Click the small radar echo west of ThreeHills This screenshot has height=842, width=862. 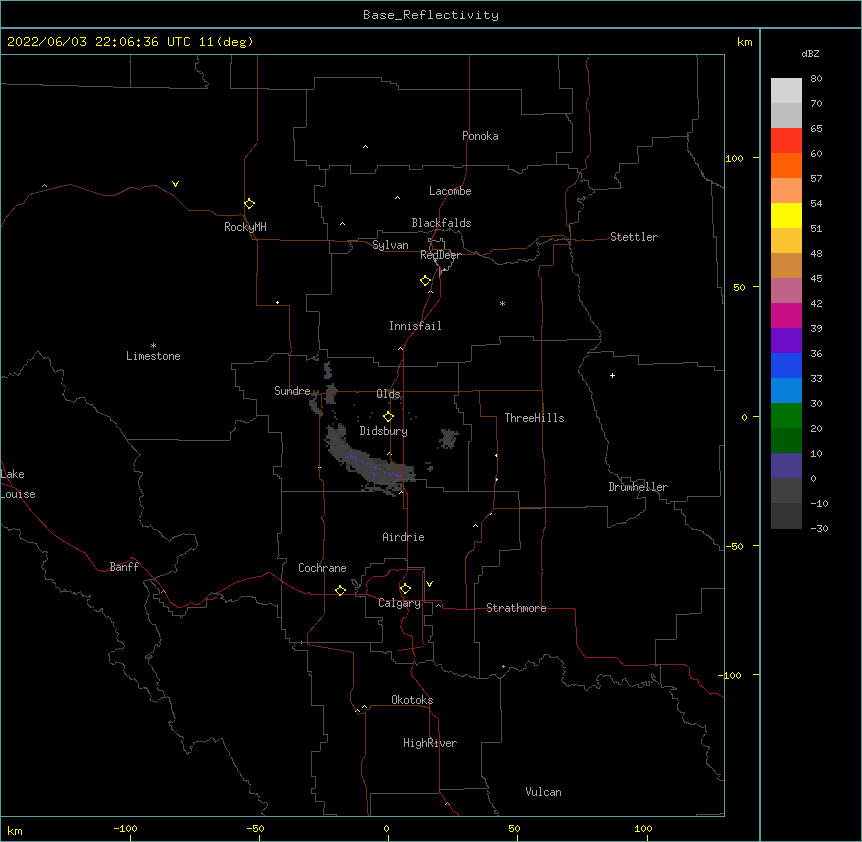tap(449, 439)
